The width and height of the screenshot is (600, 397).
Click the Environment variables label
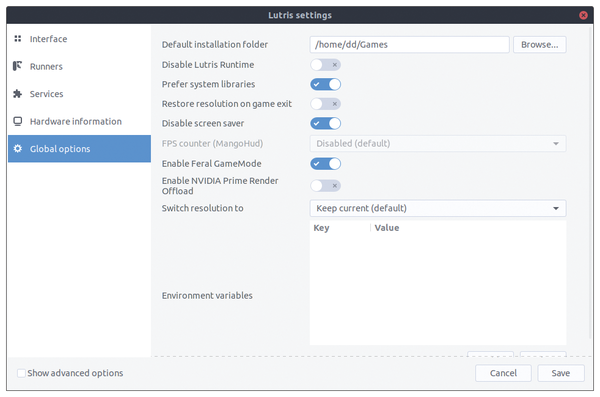(207, 296)
